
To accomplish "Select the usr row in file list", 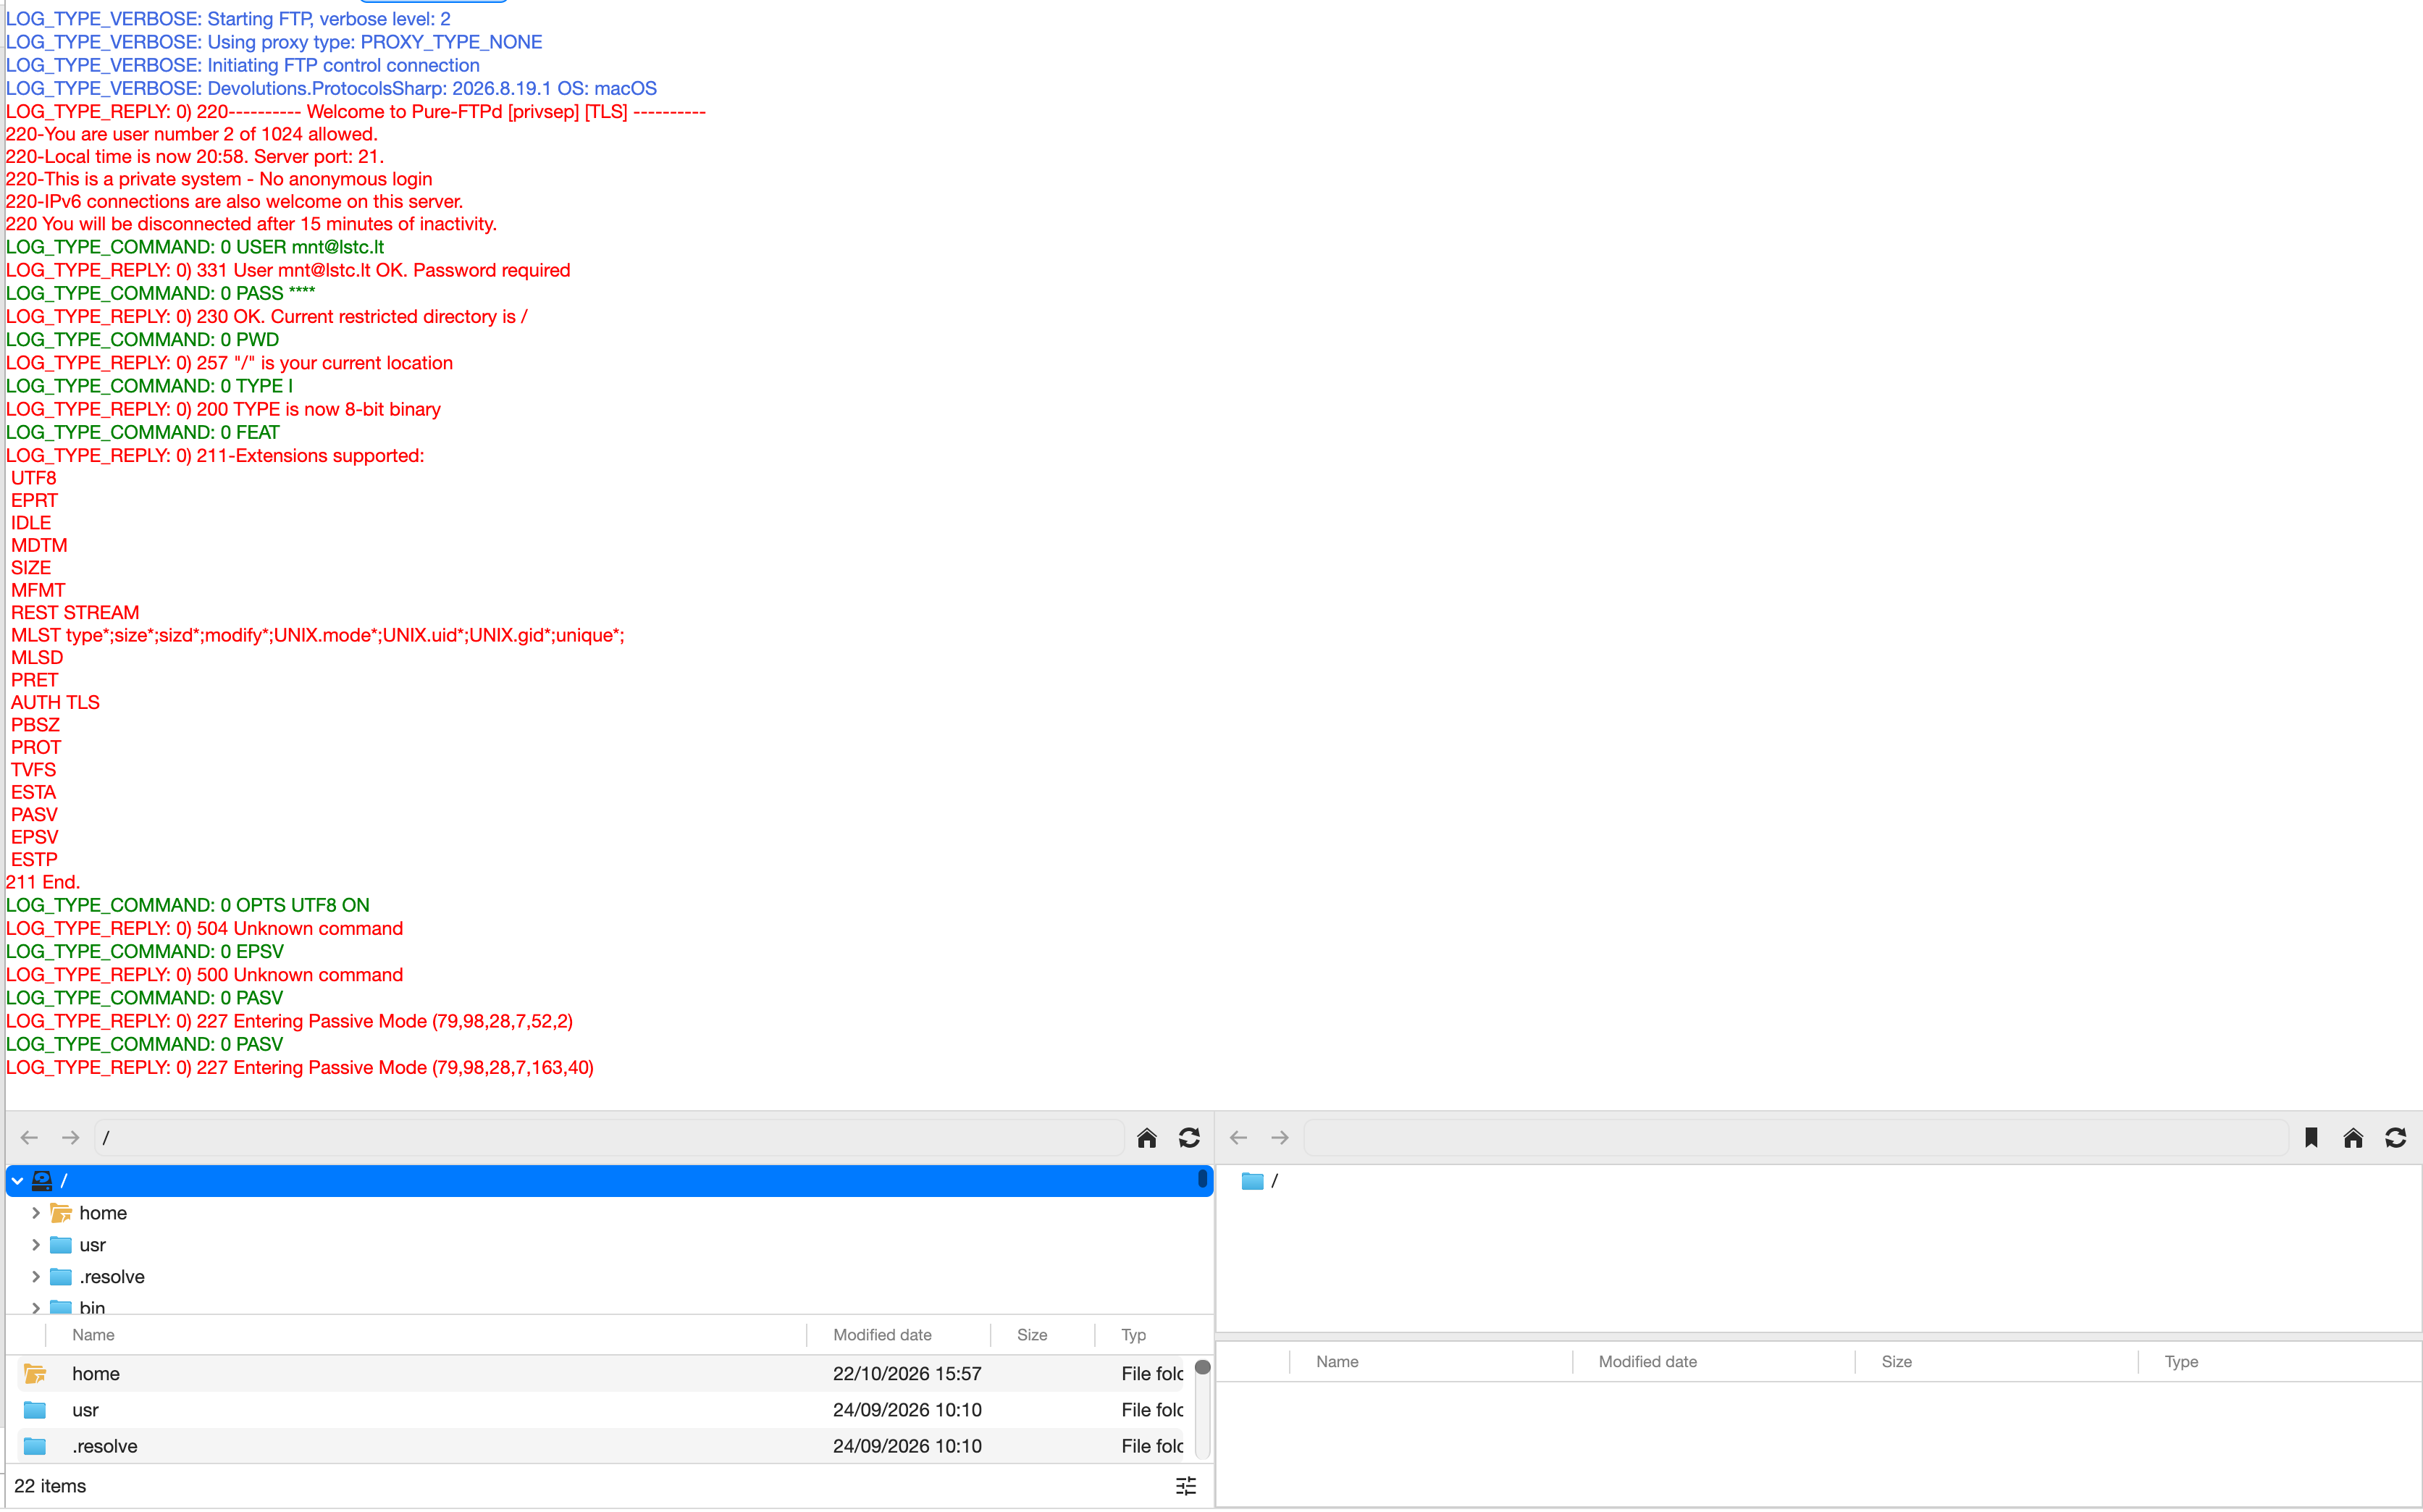I will (600, 1410).
